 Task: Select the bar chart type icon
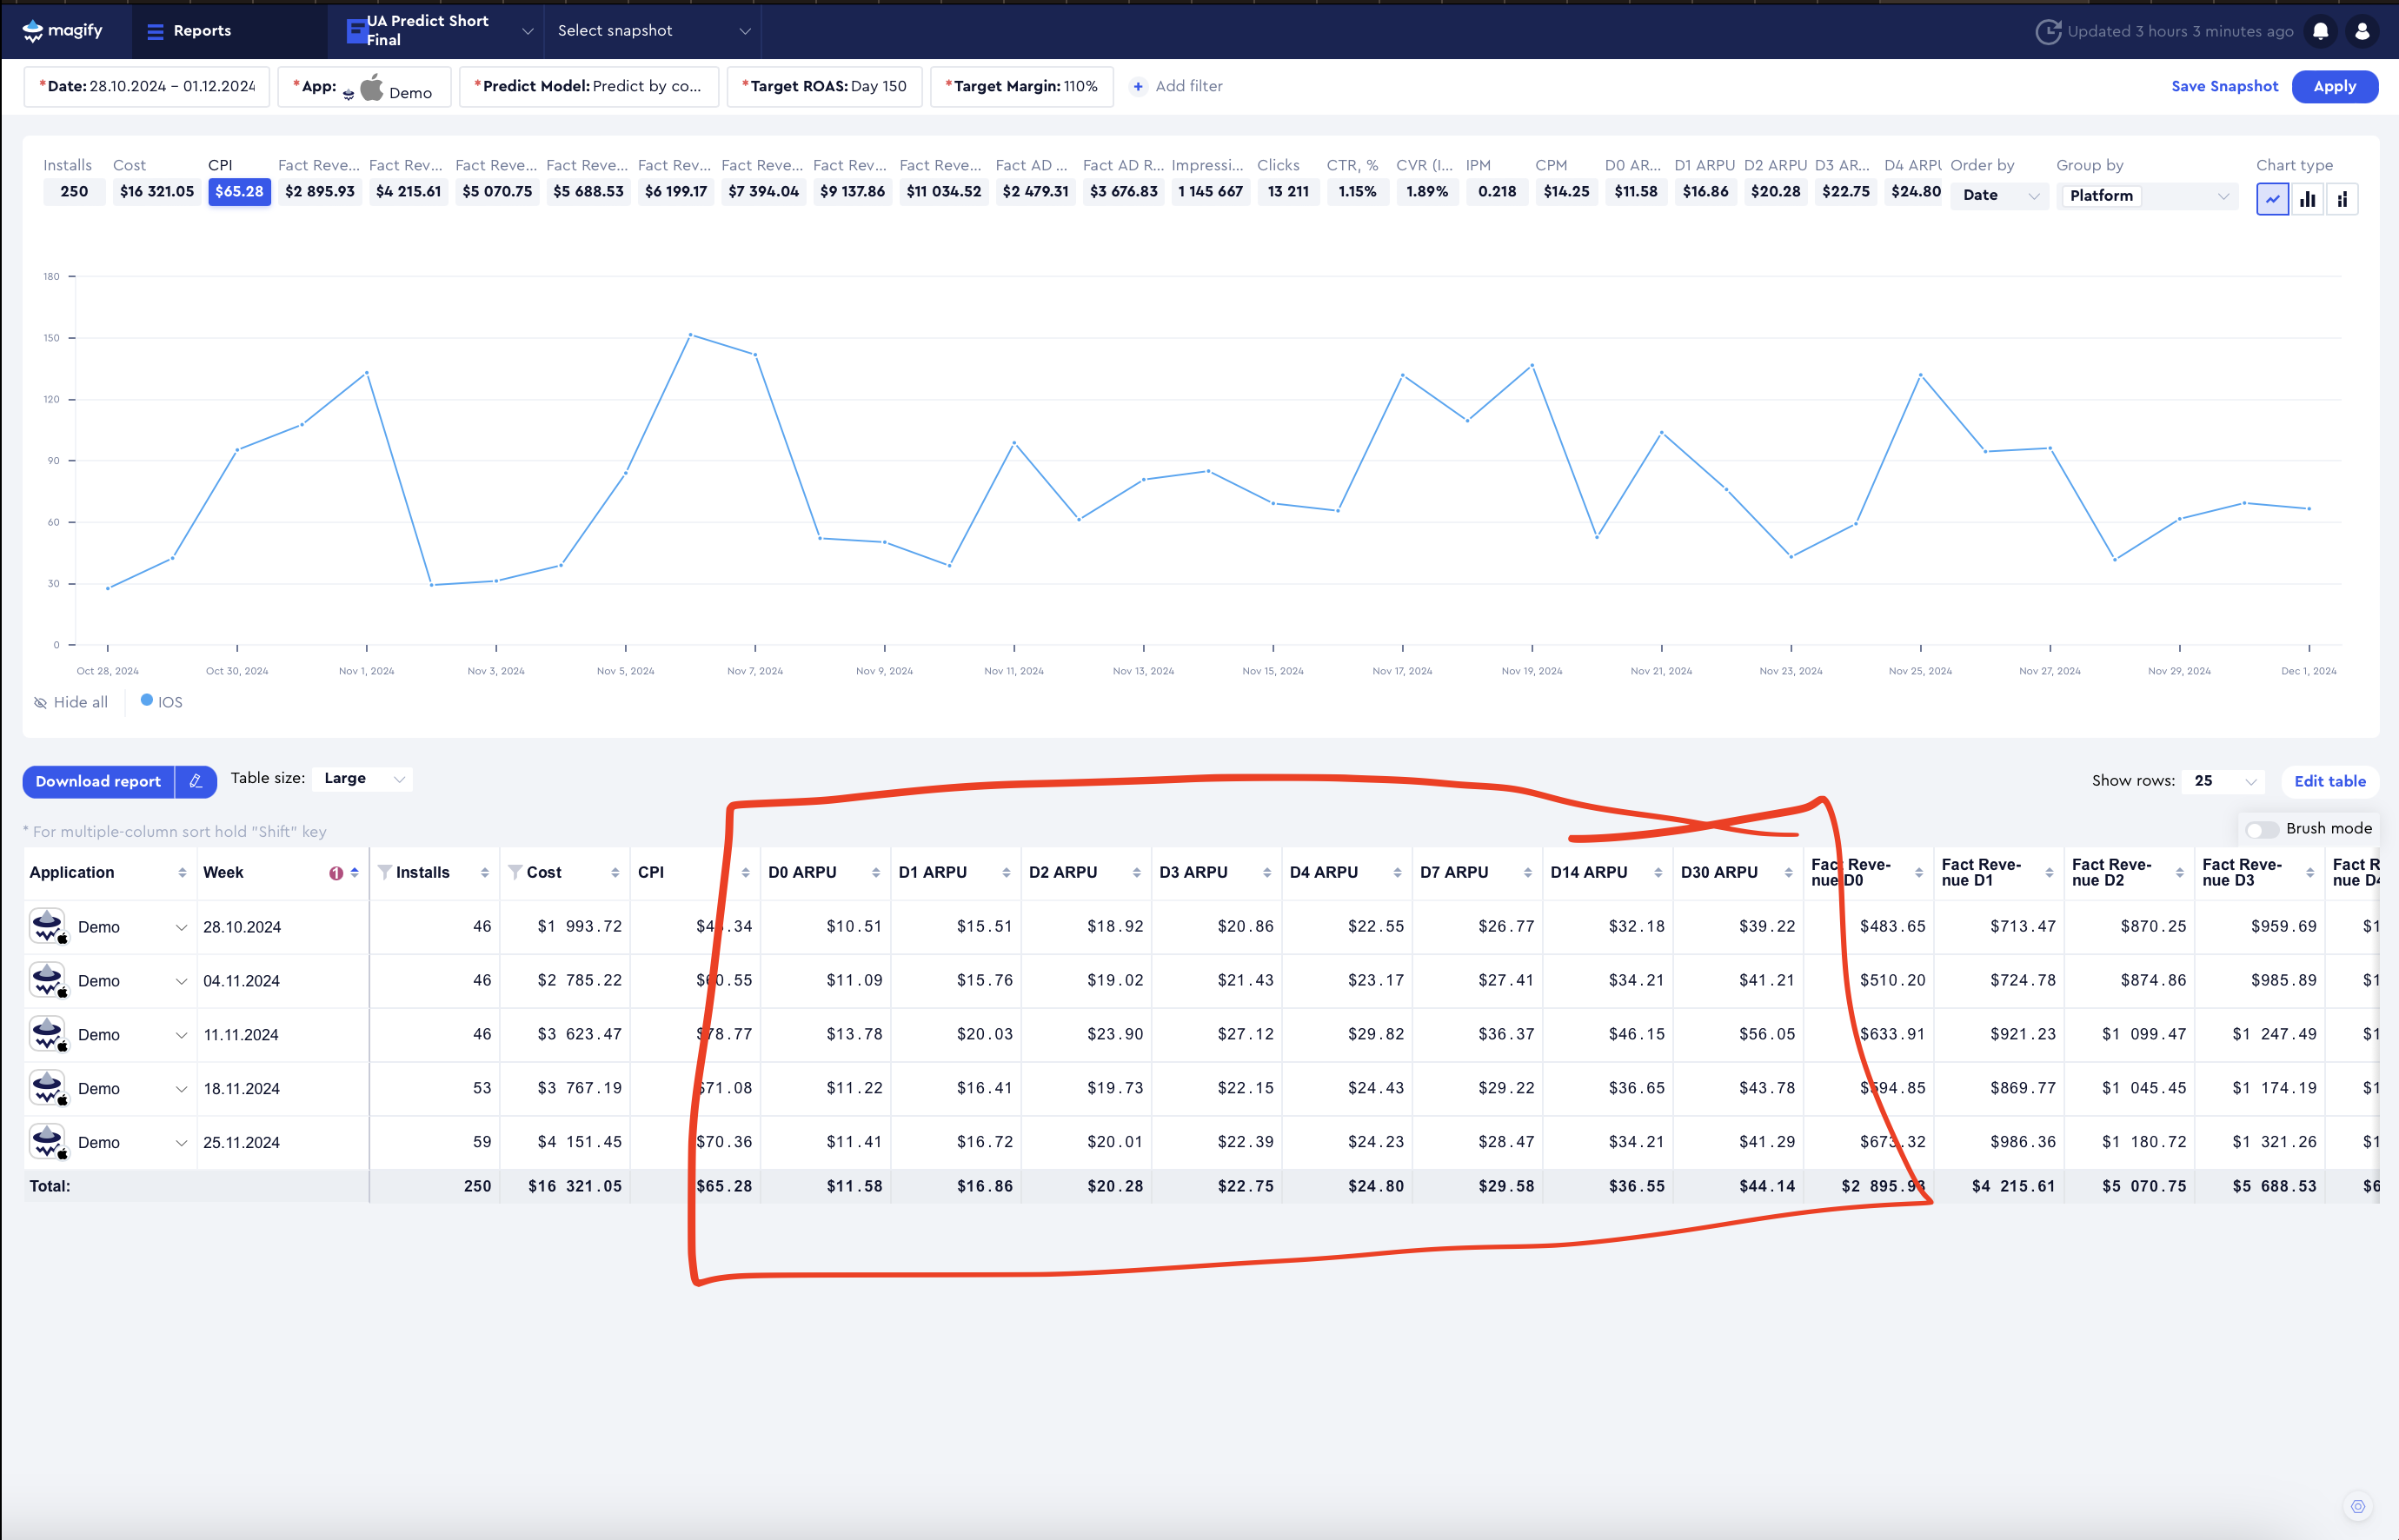[2308, 199]
